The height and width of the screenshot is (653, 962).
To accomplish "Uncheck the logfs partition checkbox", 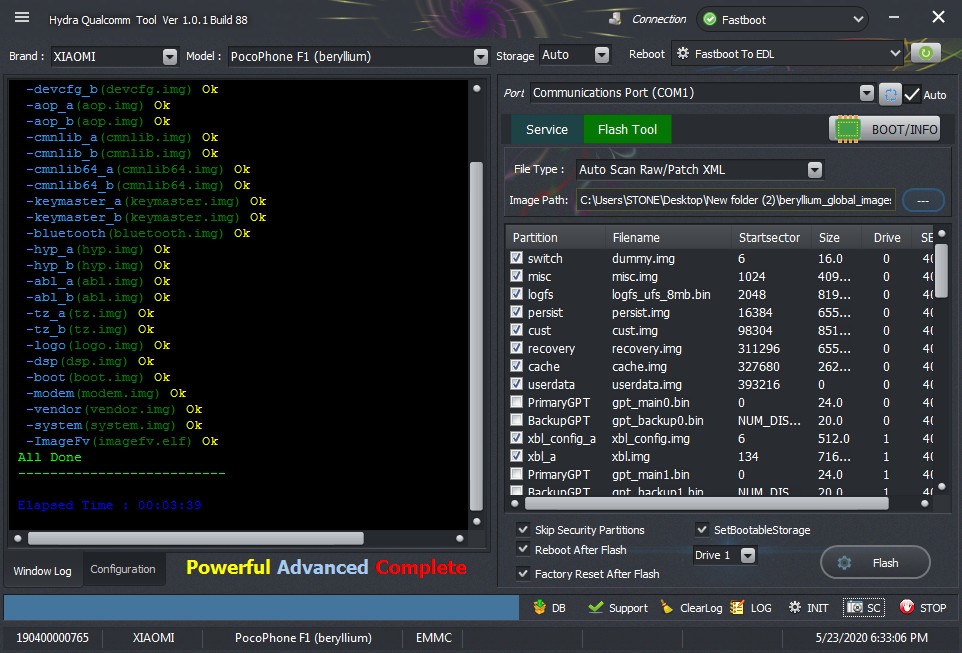I will [517, 294].
